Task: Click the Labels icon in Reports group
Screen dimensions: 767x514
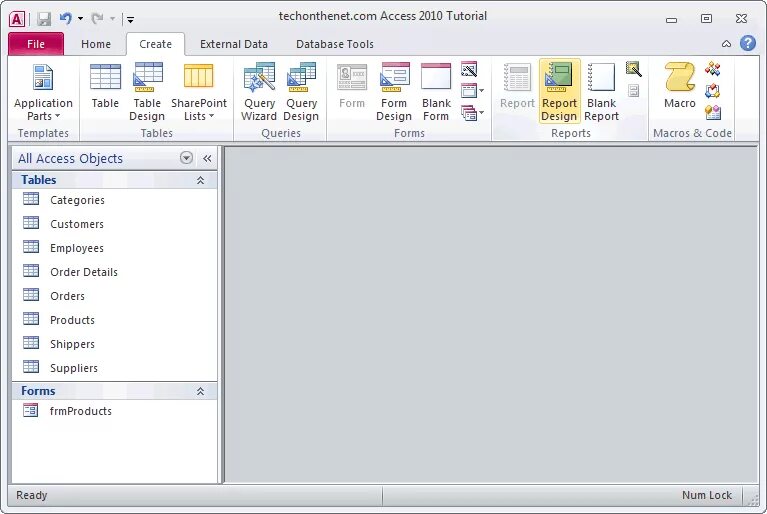Action: (633, 90)
